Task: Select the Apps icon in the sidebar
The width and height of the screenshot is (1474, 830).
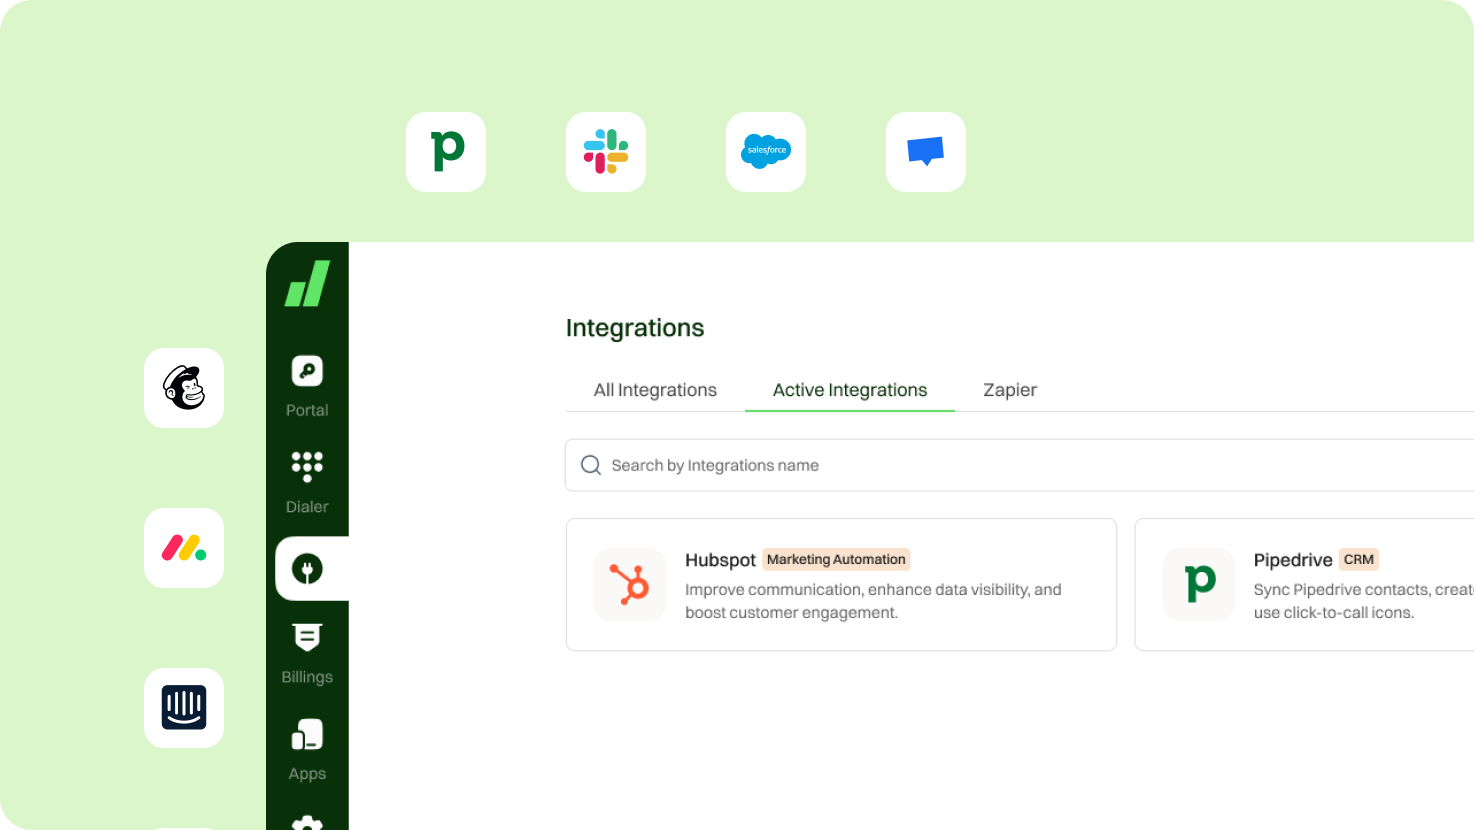Action: (306, 733)
